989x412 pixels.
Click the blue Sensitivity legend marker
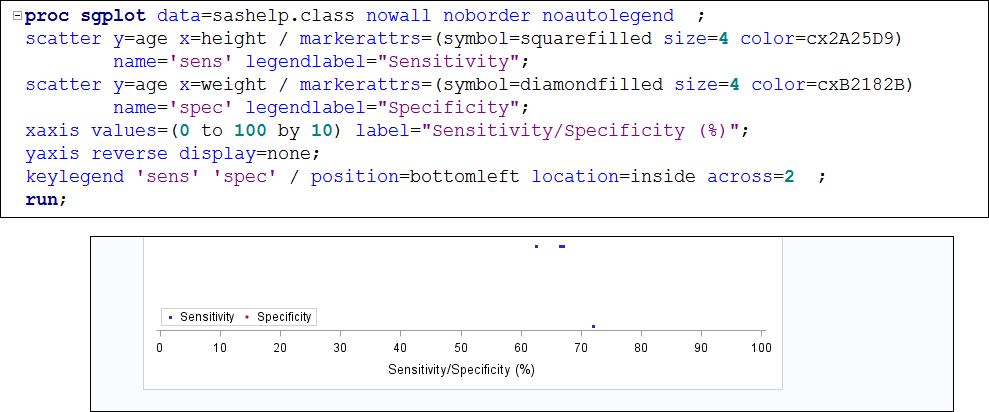click(171, 317)
